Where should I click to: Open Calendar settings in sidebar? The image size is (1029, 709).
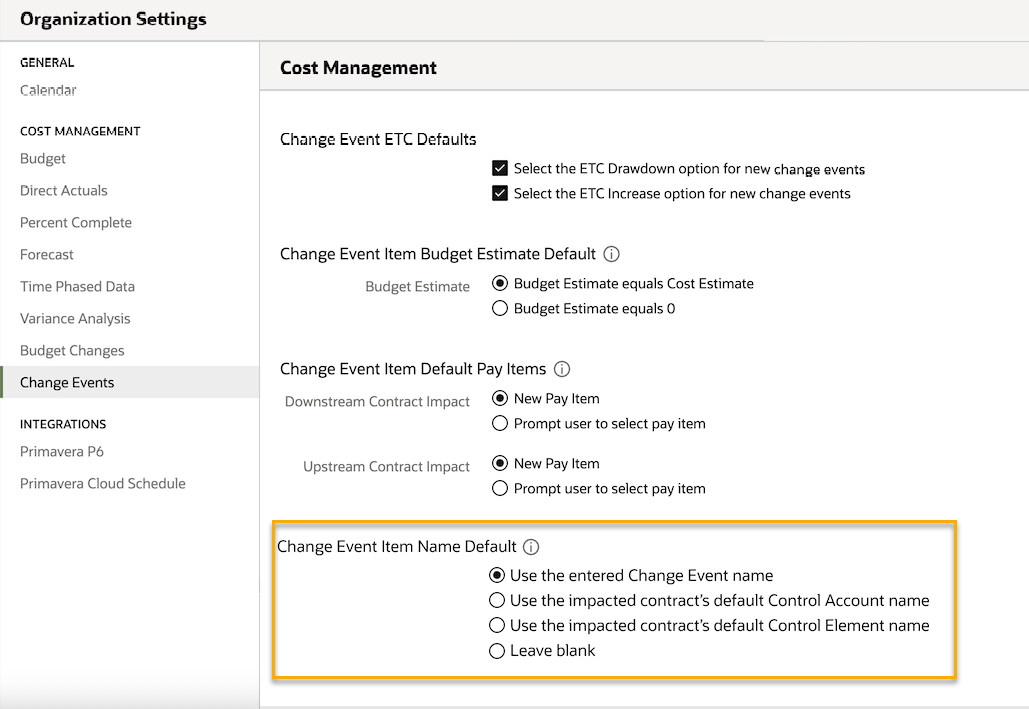tap(48, 90)
